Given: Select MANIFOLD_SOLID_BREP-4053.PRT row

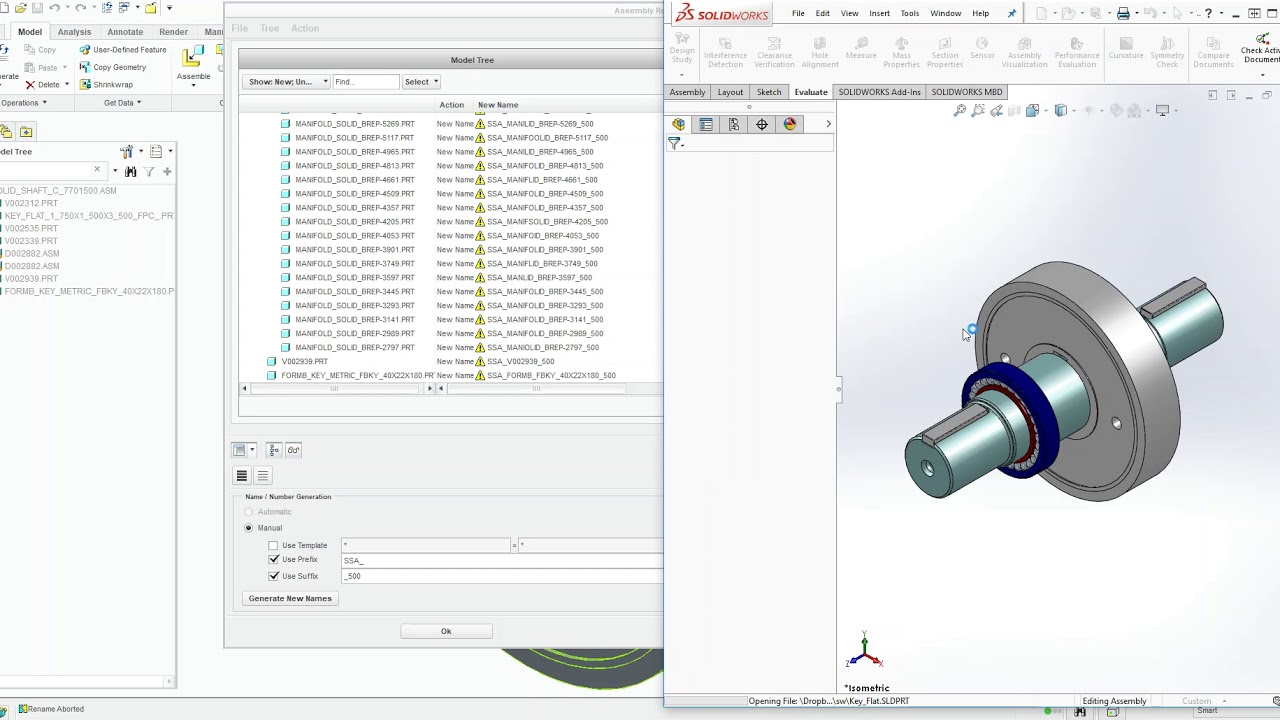Looking at the screenshot, I should [448, 235].
